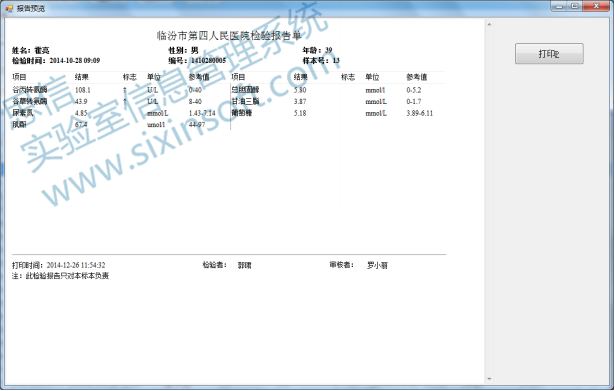Click the 打印 print button
The width and height of the screenshot is (615, 391).
[x=549, y=54]
